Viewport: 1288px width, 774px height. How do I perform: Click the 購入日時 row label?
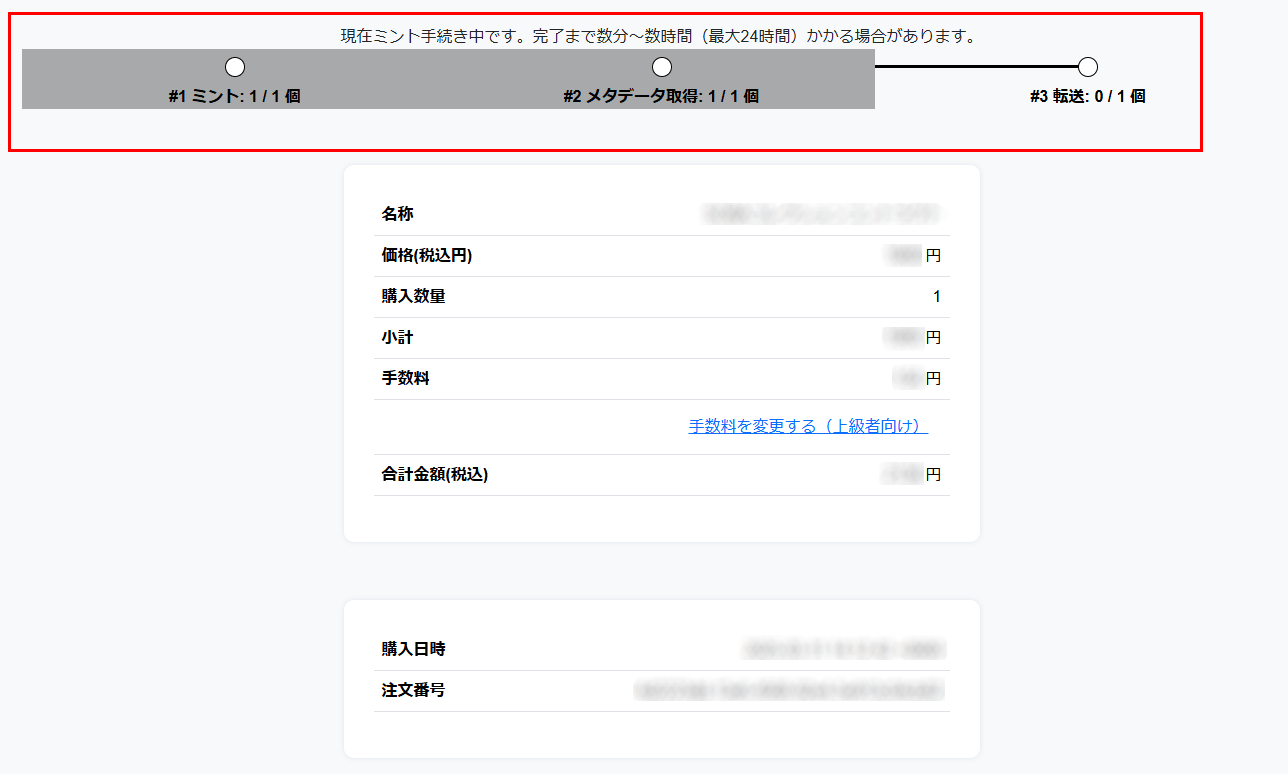tap(413, 649)
